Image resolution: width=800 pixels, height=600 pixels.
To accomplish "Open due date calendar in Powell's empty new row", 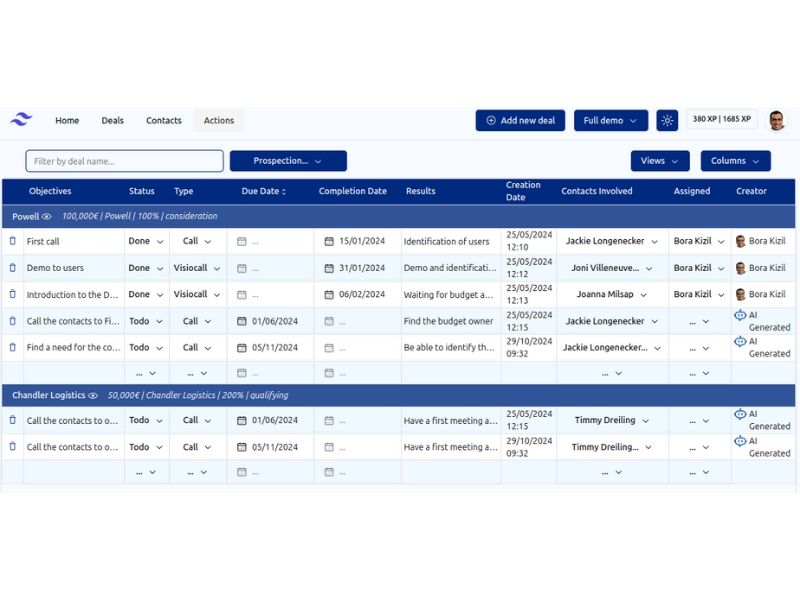I will [x=242, y=373].
